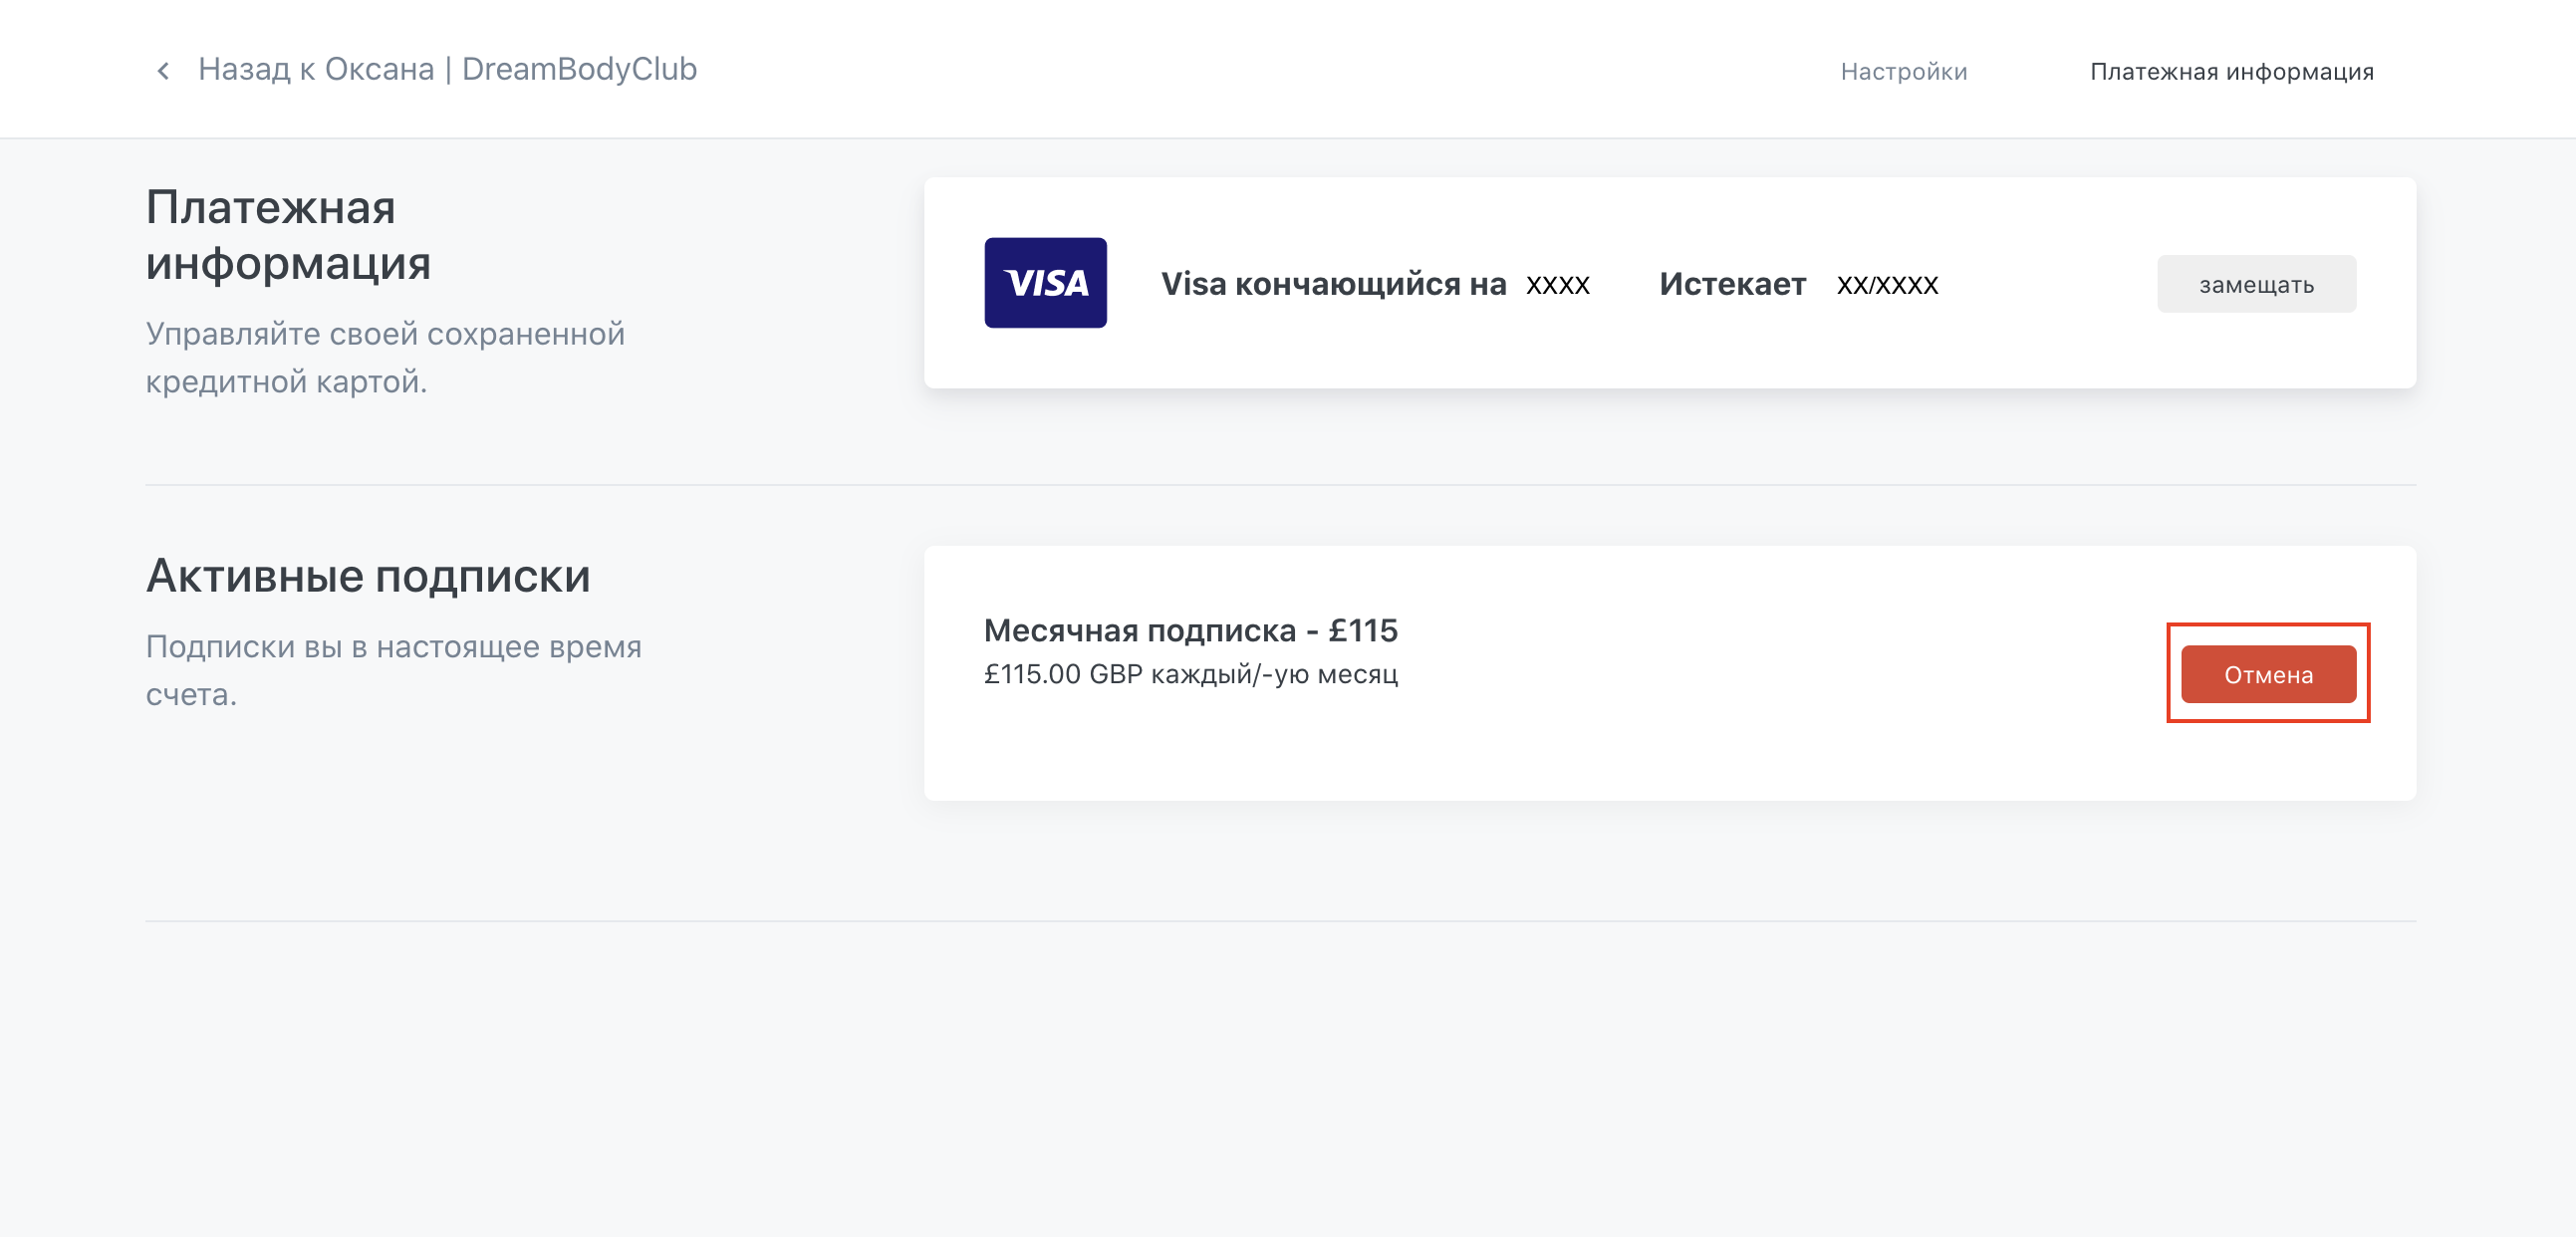Click the Платежная информация section heading

click(x=288, y=235)
